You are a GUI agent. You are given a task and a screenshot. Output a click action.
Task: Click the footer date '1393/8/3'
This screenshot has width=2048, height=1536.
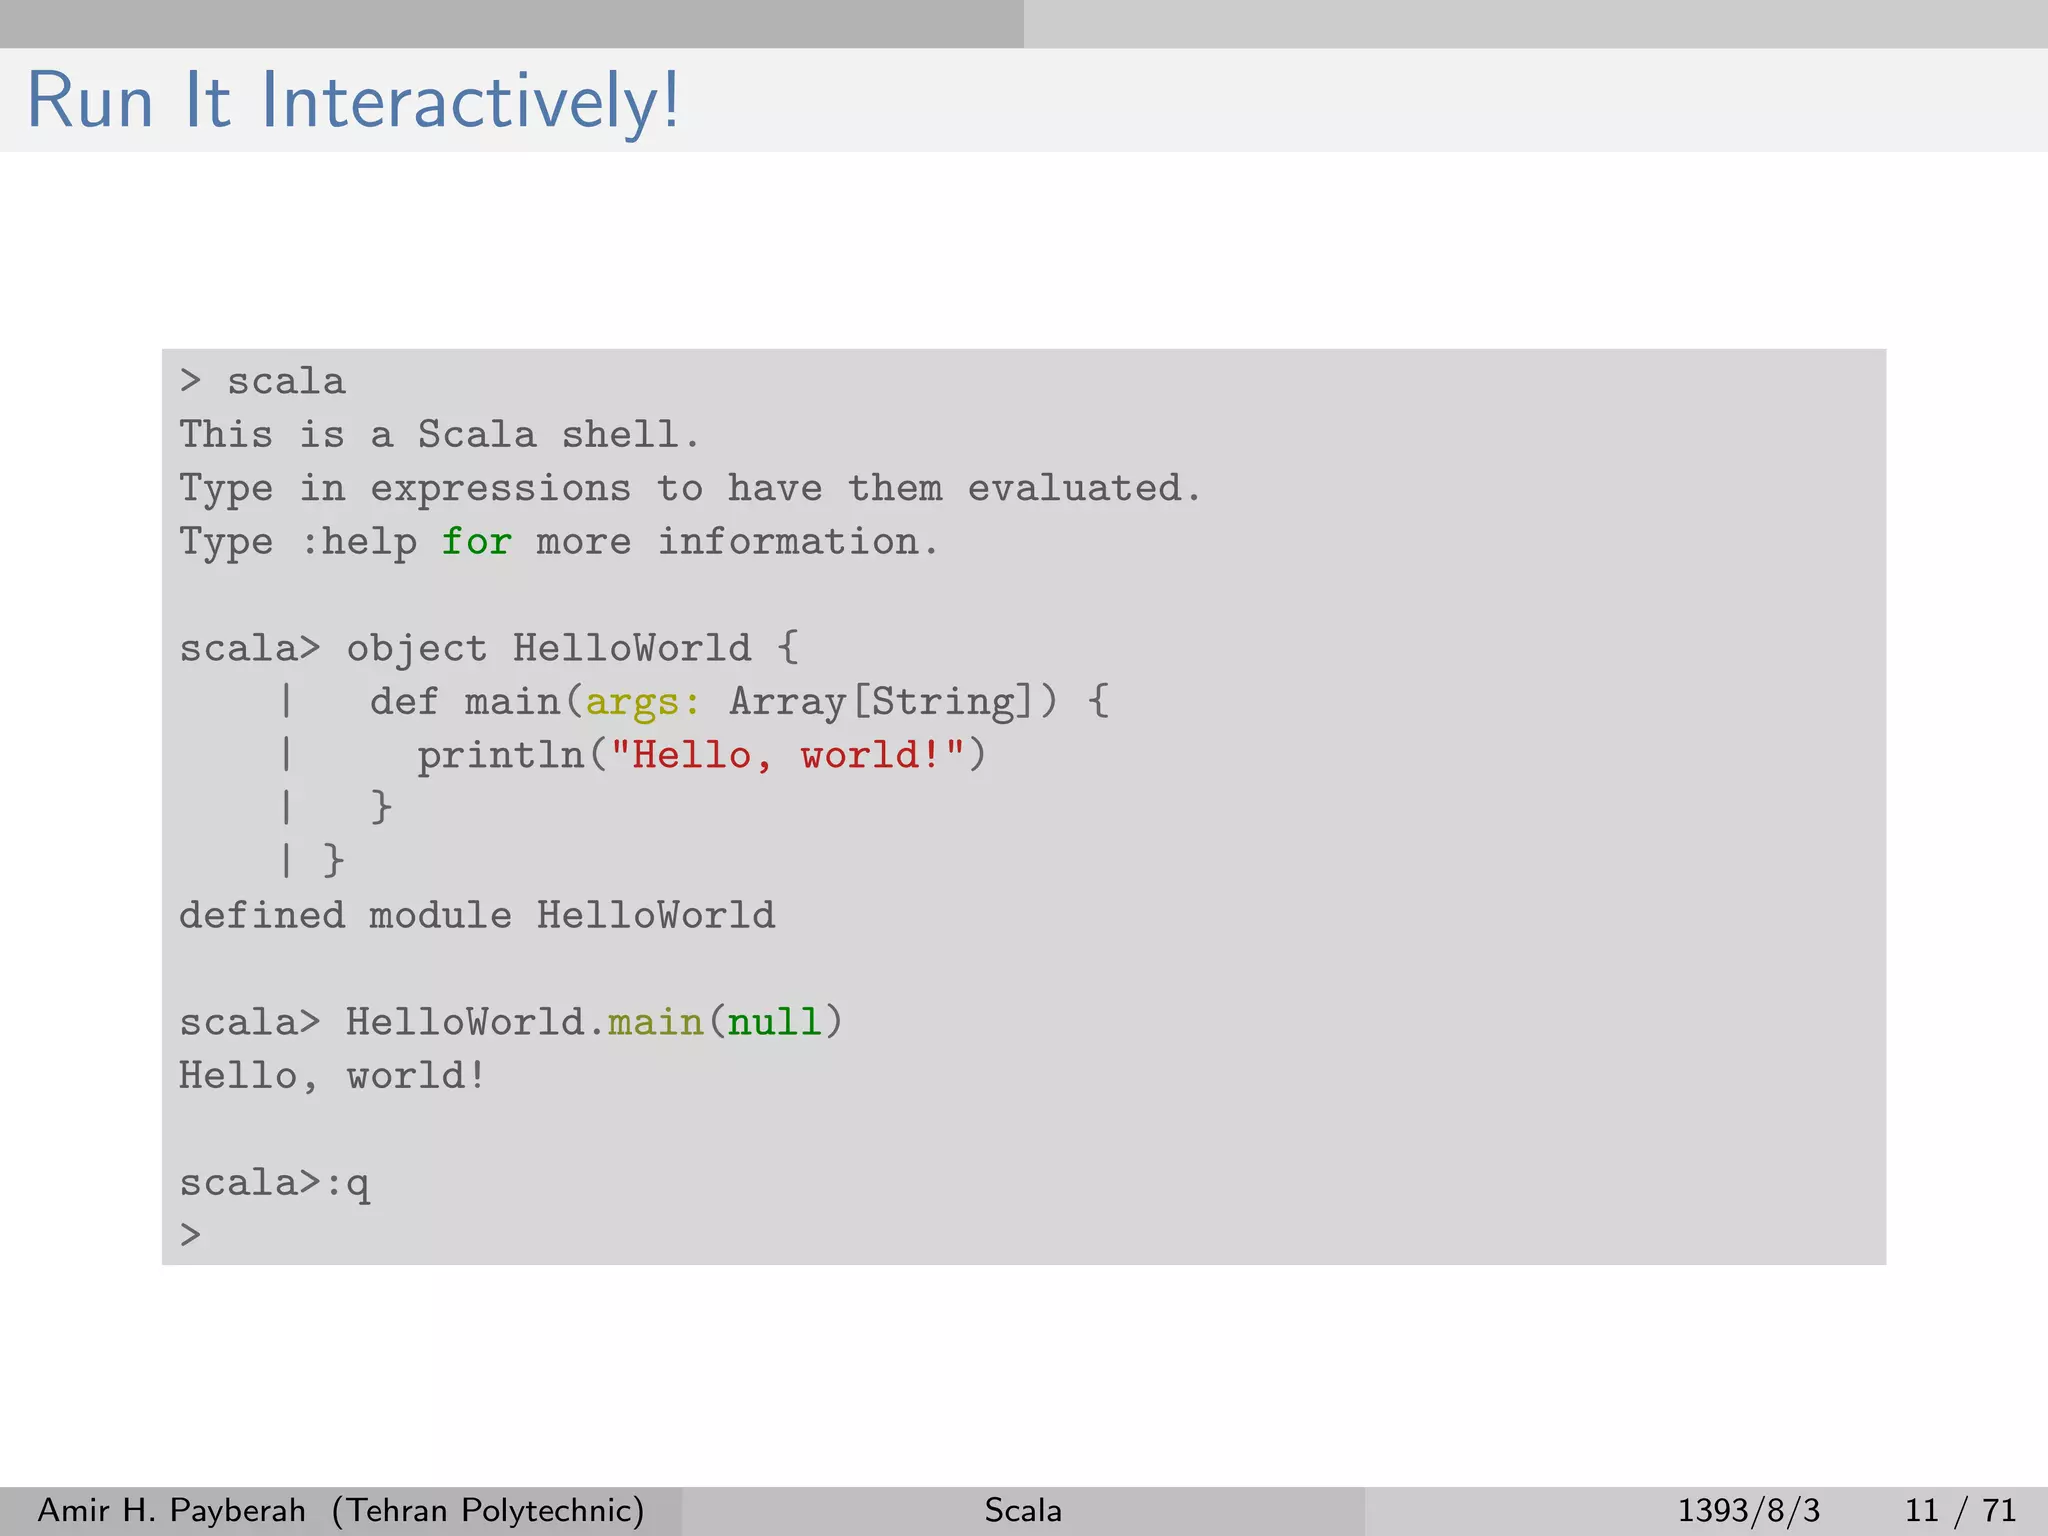[1748, 1510]
